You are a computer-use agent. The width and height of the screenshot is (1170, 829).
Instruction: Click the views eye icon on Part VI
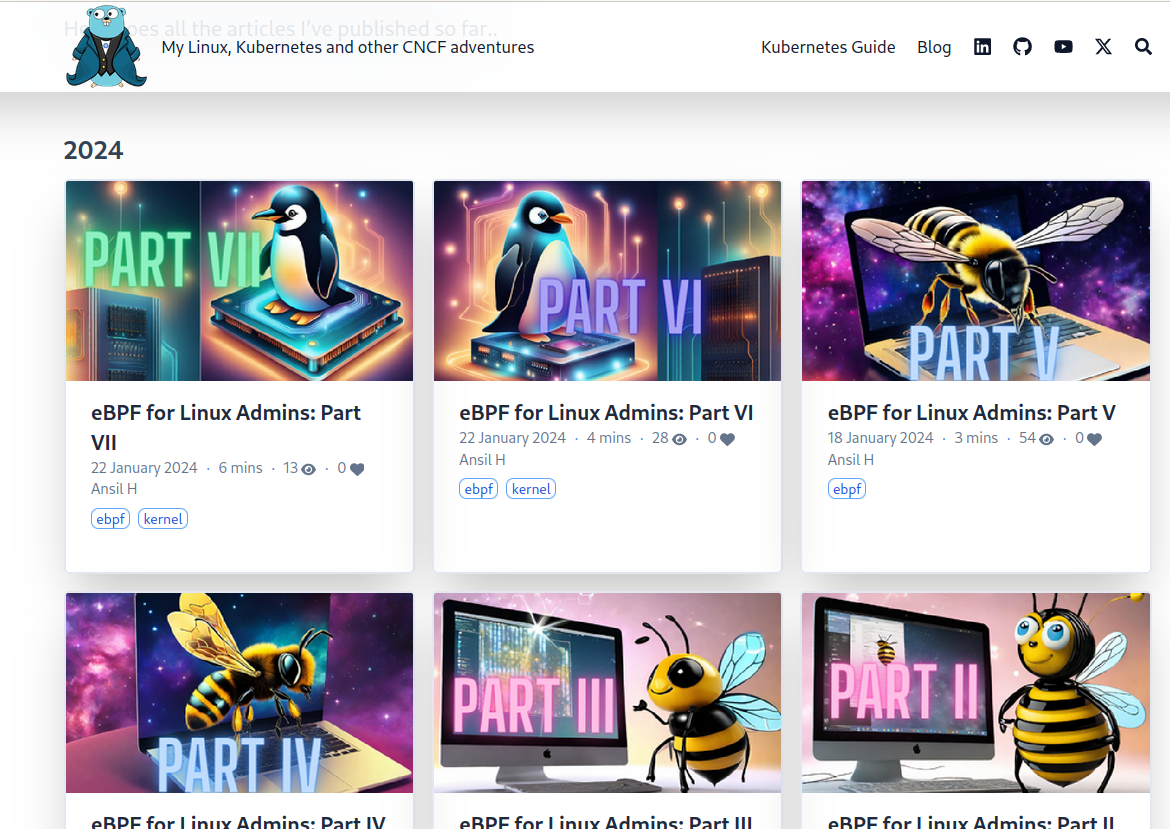click(679, 439)
